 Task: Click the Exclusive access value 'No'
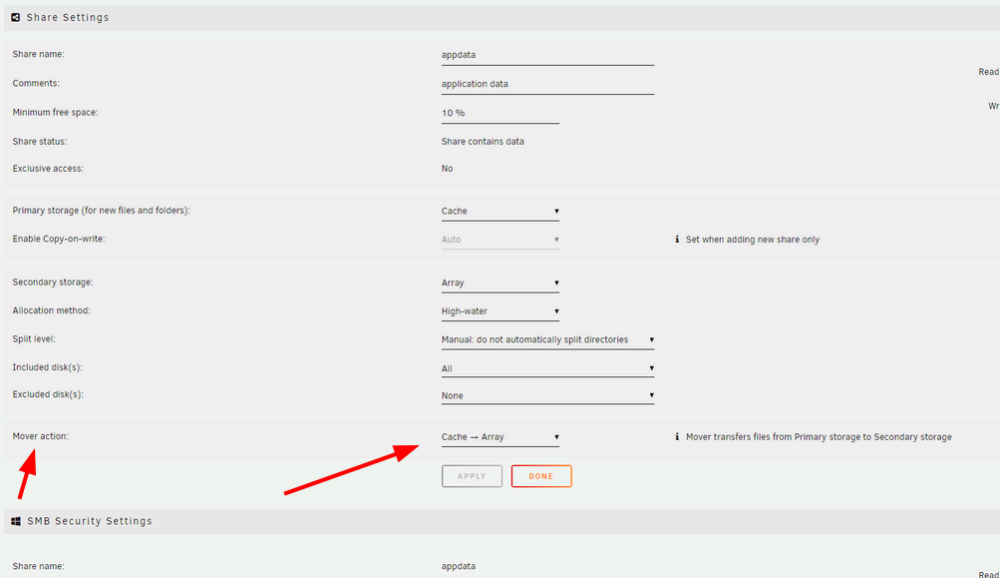pyautogui.click(x=447, y=168)
